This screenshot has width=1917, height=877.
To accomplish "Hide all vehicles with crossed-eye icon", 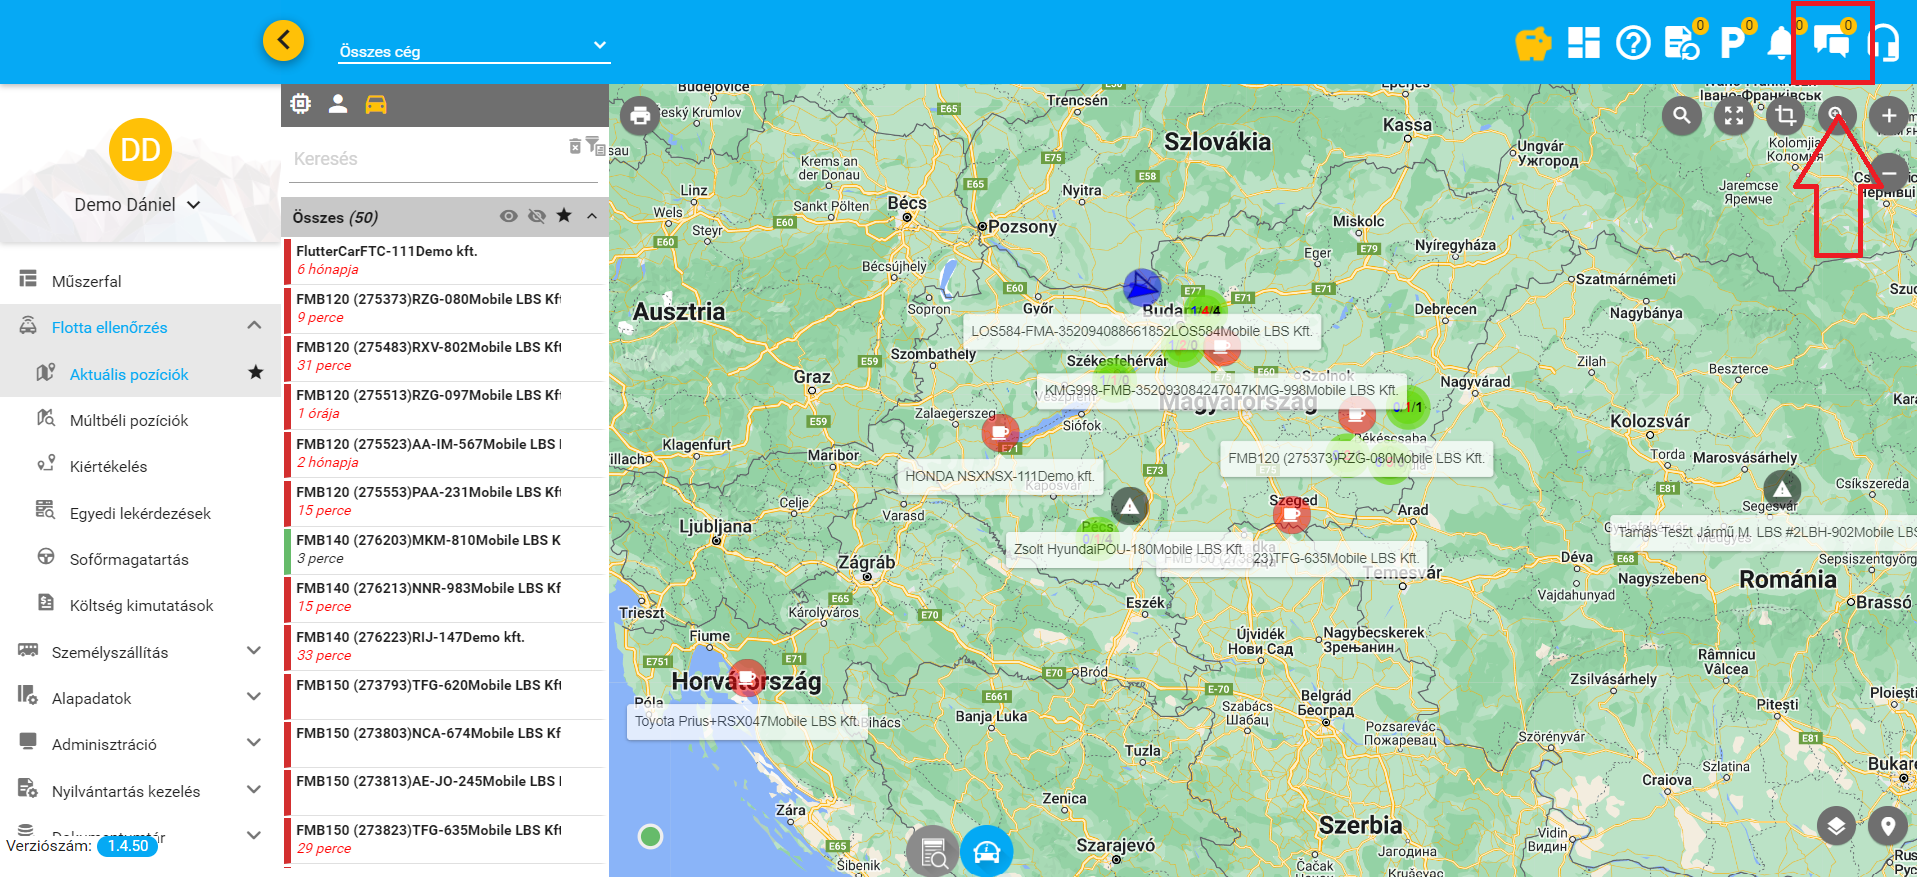I will [x=537, y=216].
